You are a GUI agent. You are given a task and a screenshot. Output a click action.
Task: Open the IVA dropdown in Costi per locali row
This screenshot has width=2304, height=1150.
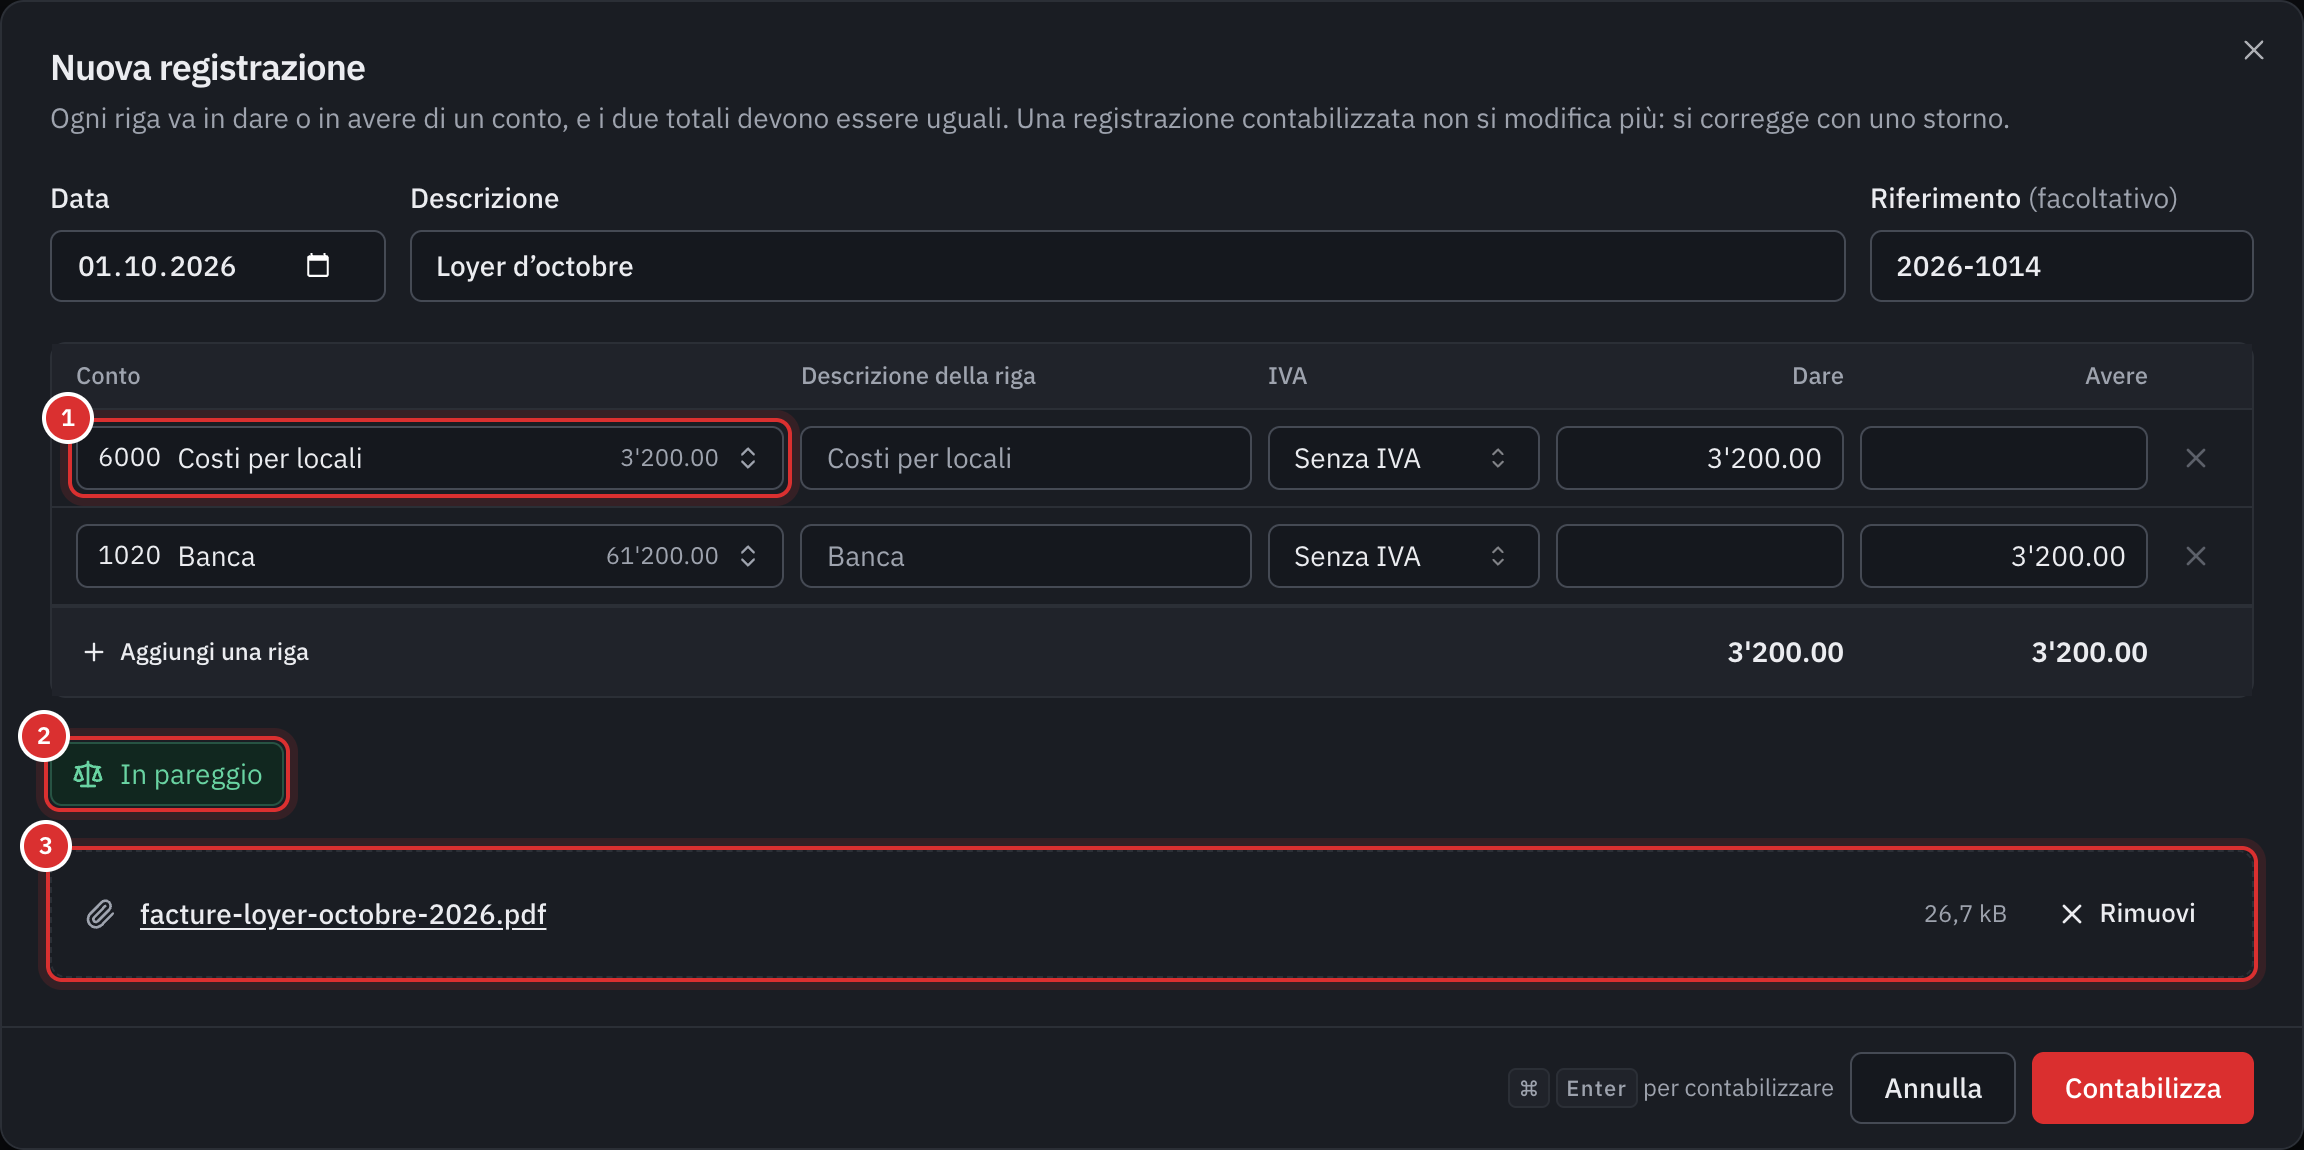click(1403, 458)
